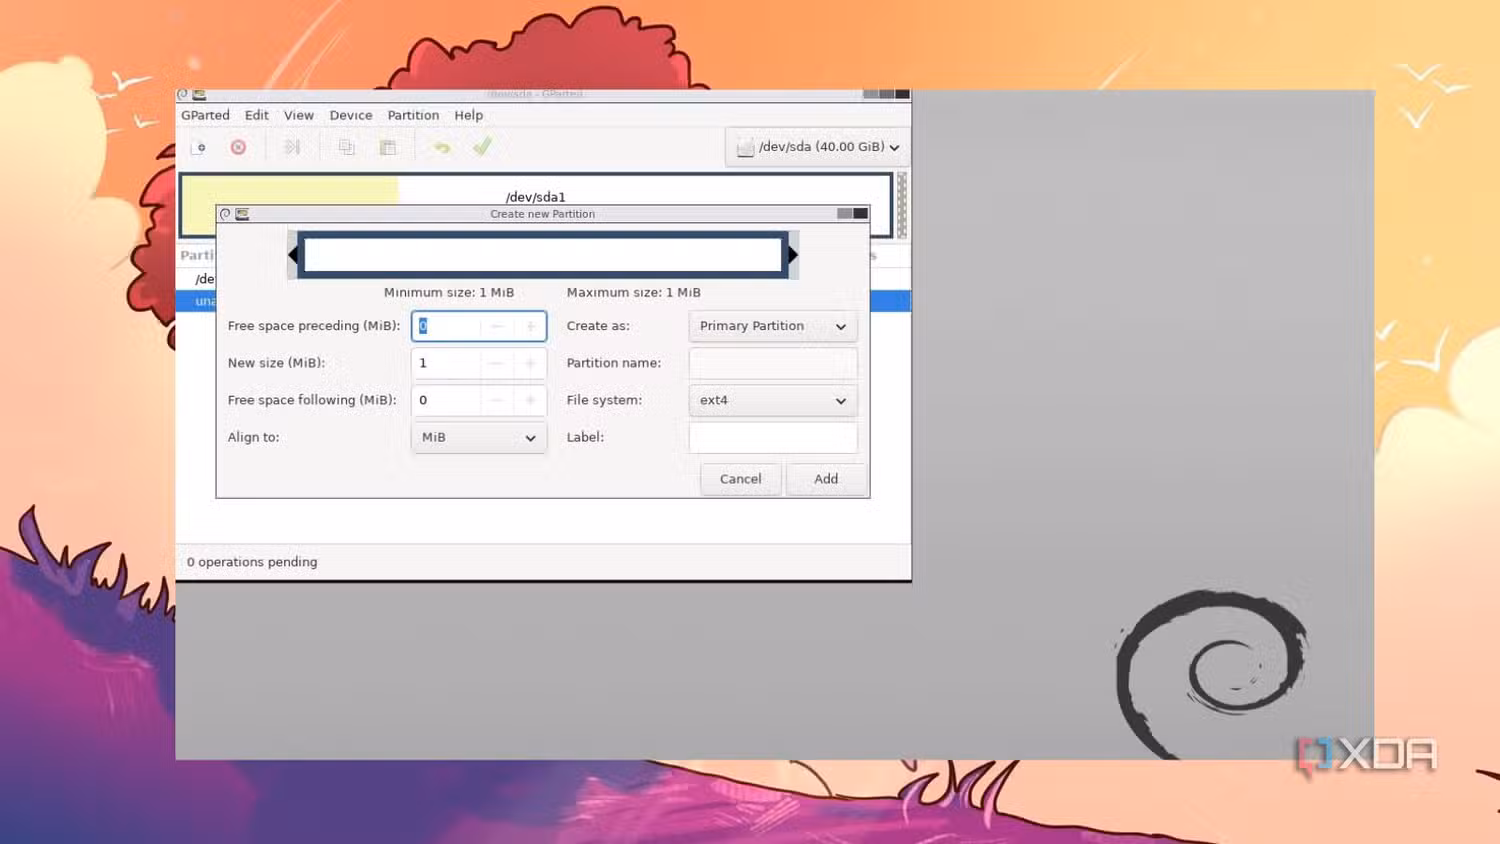The image size is (1500, 844).
Task: Click the red Delete partition toolbar icon
Action: point(238,147)
